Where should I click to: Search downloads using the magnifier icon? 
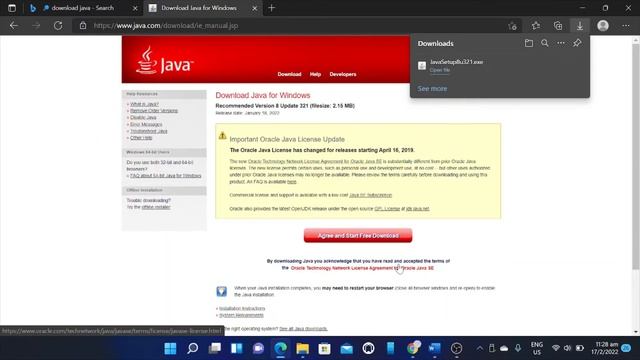click(545, 43)
